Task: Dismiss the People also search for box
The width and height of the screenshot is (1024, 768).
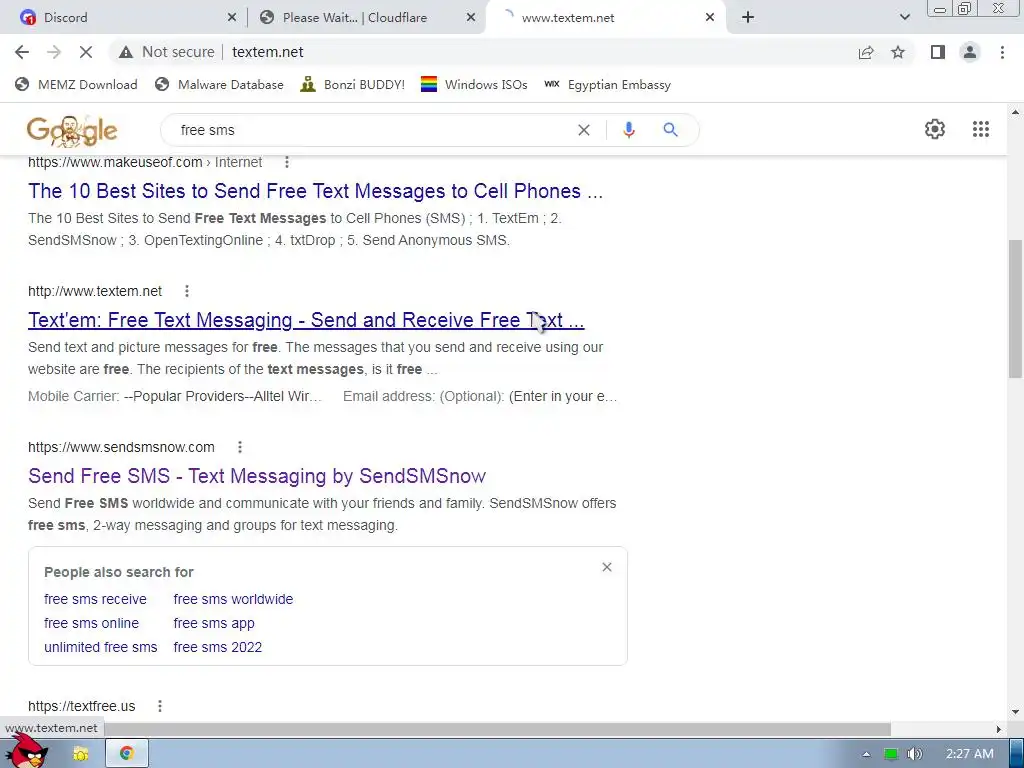Action: (x=607, y=567)
